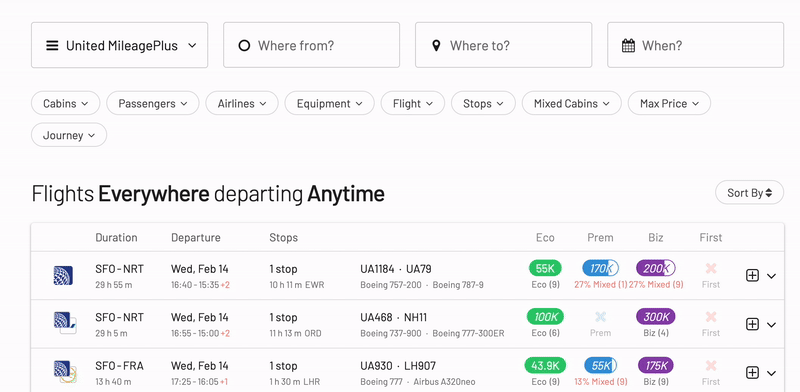800x392 pixels.
Task: Click the UA1184 · UA79 flight numbers
Action: point(396,268)
